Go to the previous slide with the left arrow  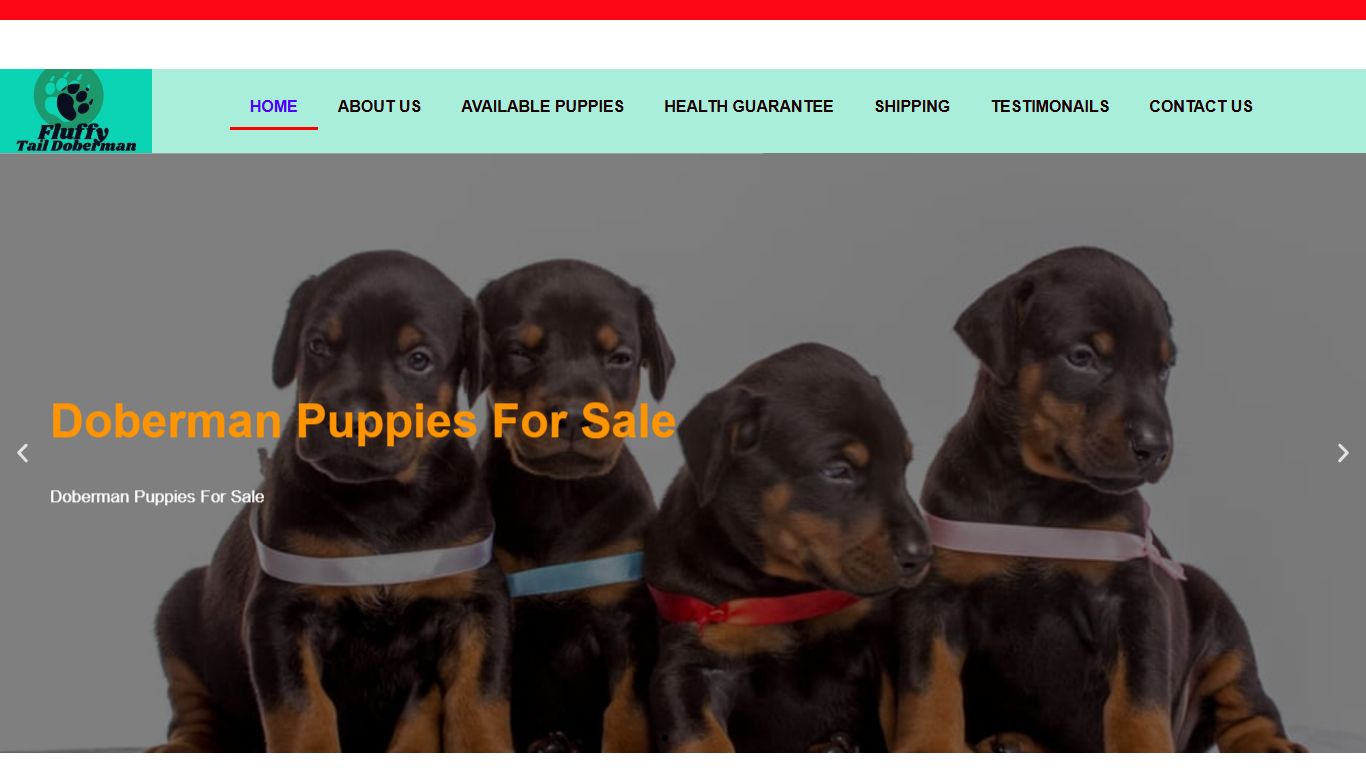coord(23,453)
